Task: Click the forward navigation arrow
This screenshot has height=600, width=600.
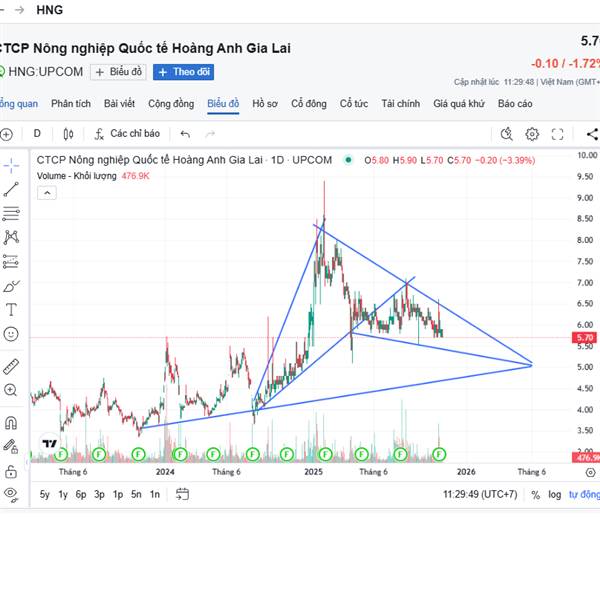Action: (x=19, y=10)
